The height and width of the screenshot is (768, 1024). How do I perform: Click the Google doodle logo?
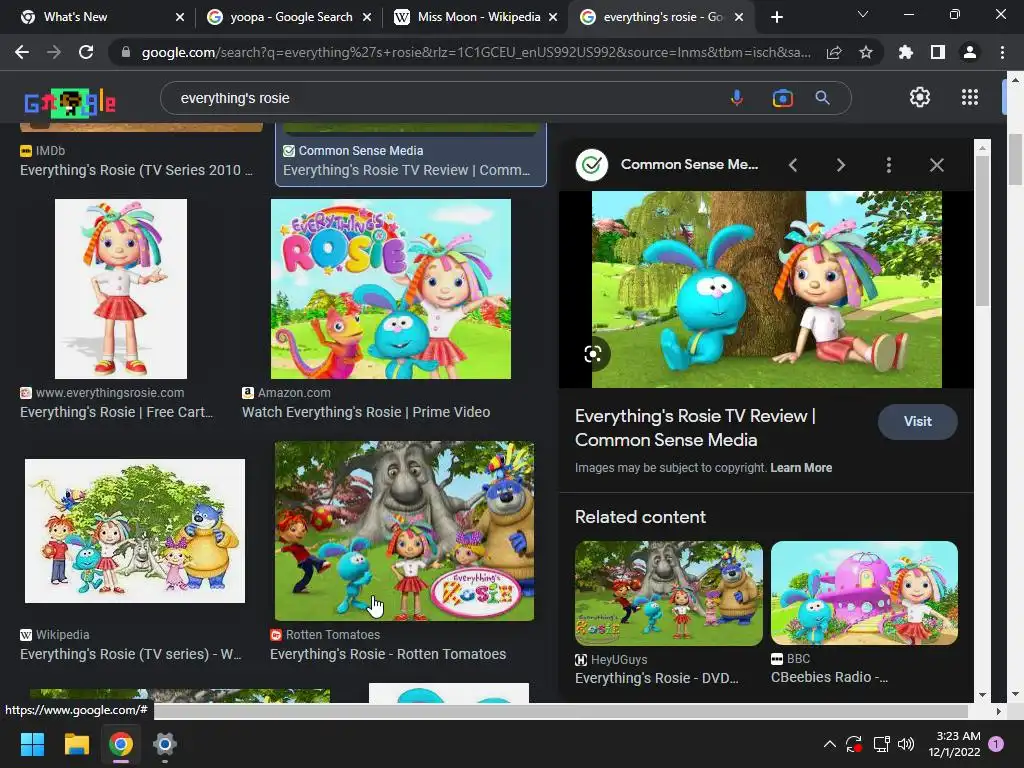70,103
